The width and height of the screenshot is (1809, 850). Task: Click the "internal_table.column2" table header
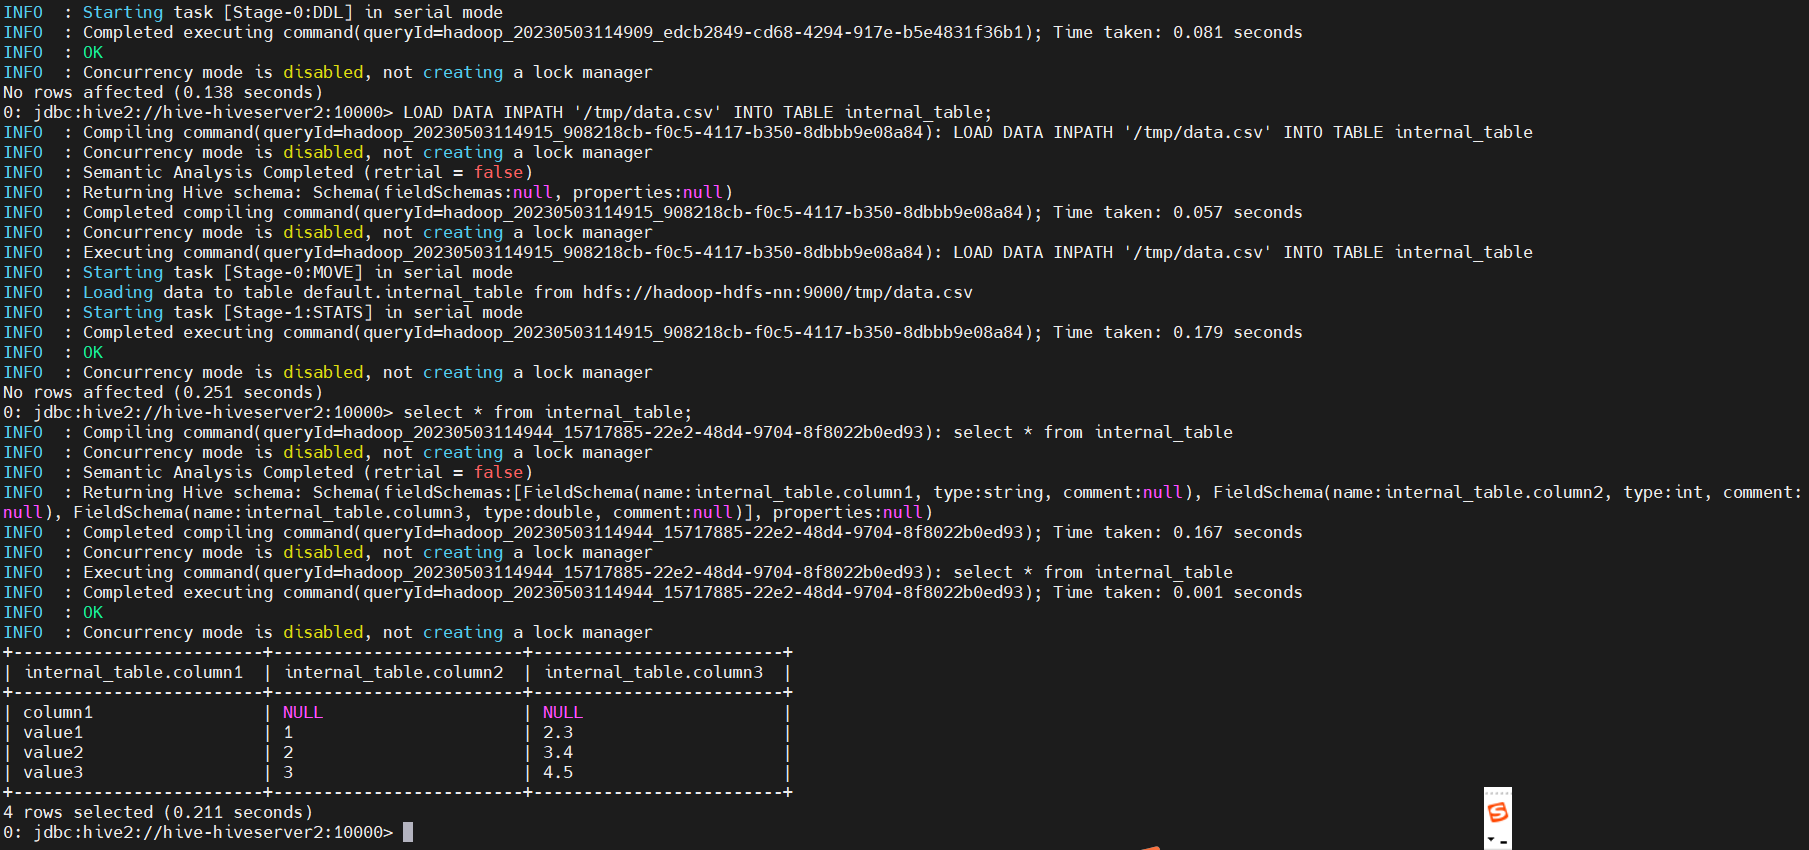(394, 672)
